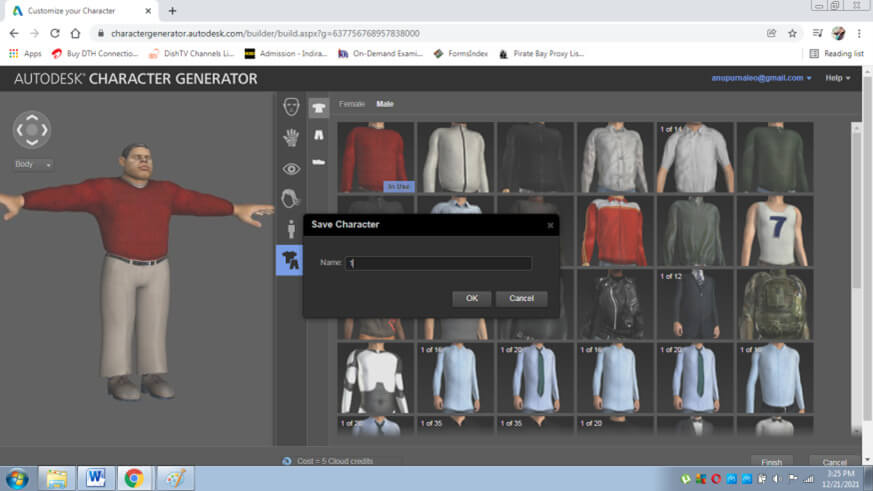873x491 pixels.
Task: Select the dark suit 1 of 12 thumbnail
Action: [x=695, y=305]
